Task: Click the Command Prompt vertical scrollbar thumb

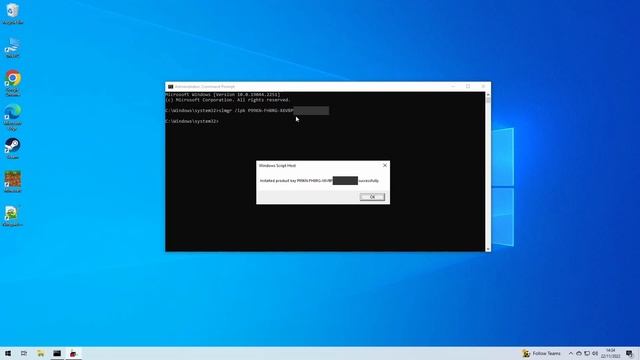Action: pyautogui.click(x=488, y=100)
